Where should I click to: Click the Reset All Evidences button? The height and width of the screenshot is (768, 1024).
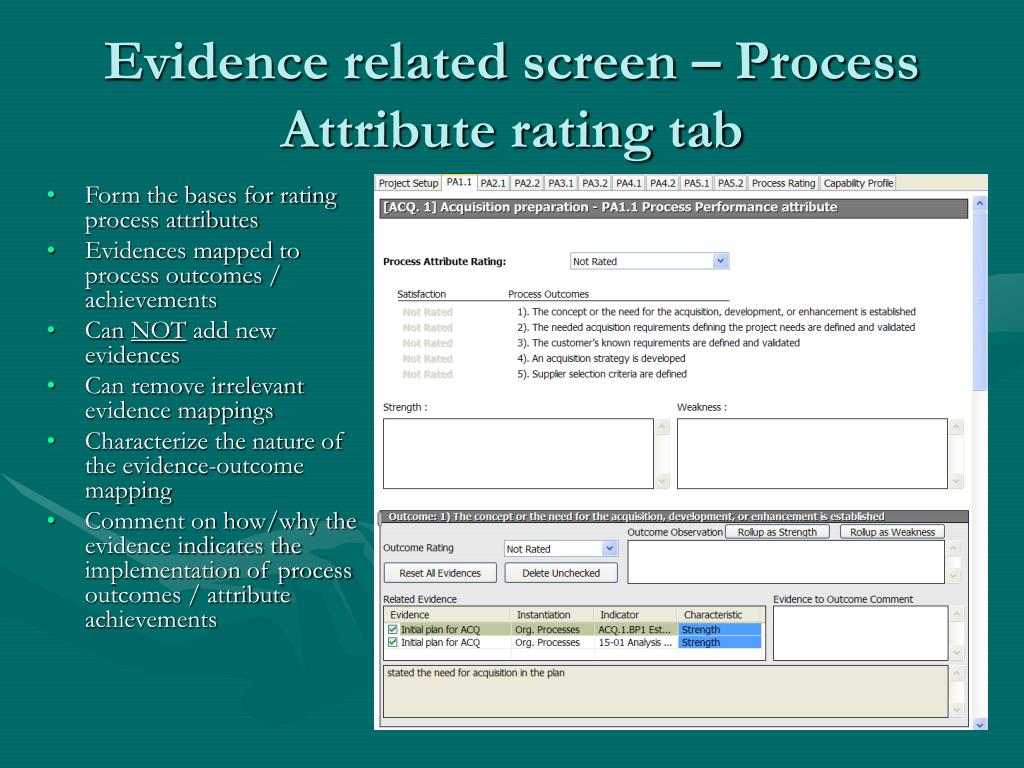coord(440,573)
